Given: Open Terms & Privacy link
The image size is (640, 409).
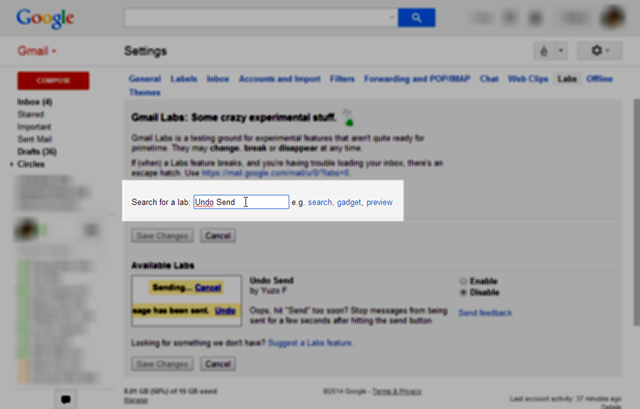Looking at the screenshot, I should [397, 391].
